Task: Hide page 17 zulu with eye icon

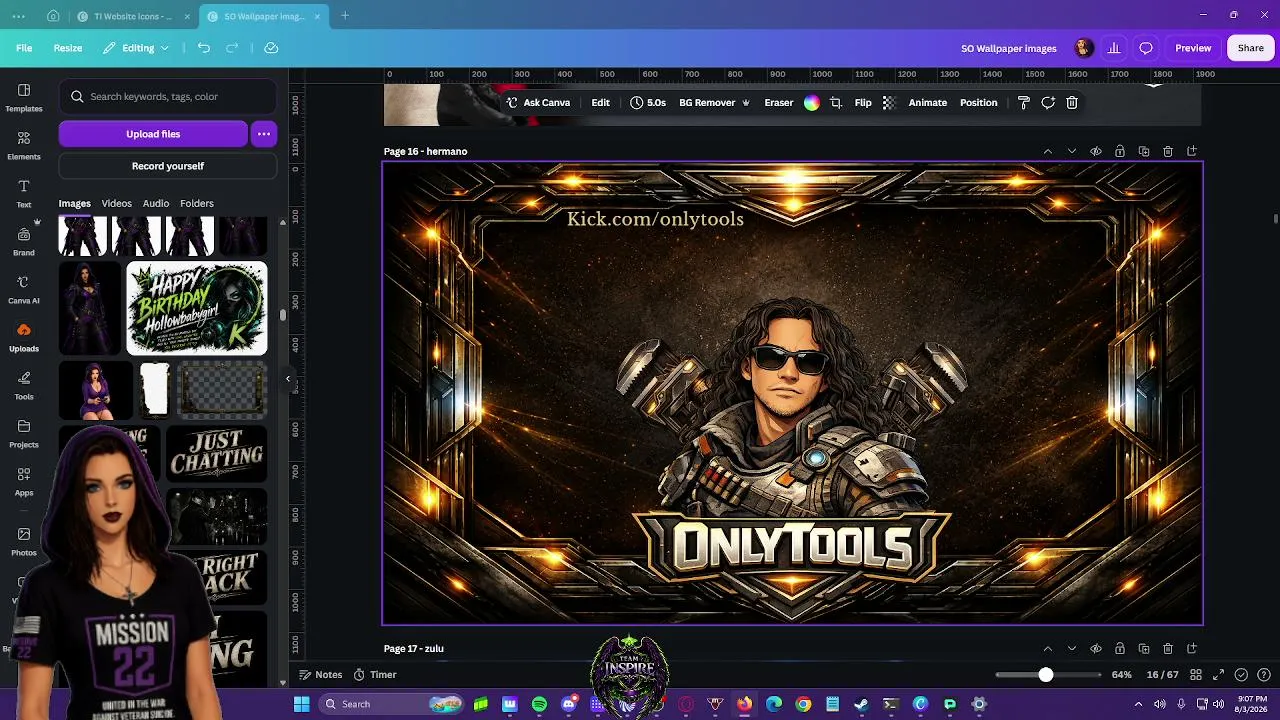Action: [x=1096, y=649]
